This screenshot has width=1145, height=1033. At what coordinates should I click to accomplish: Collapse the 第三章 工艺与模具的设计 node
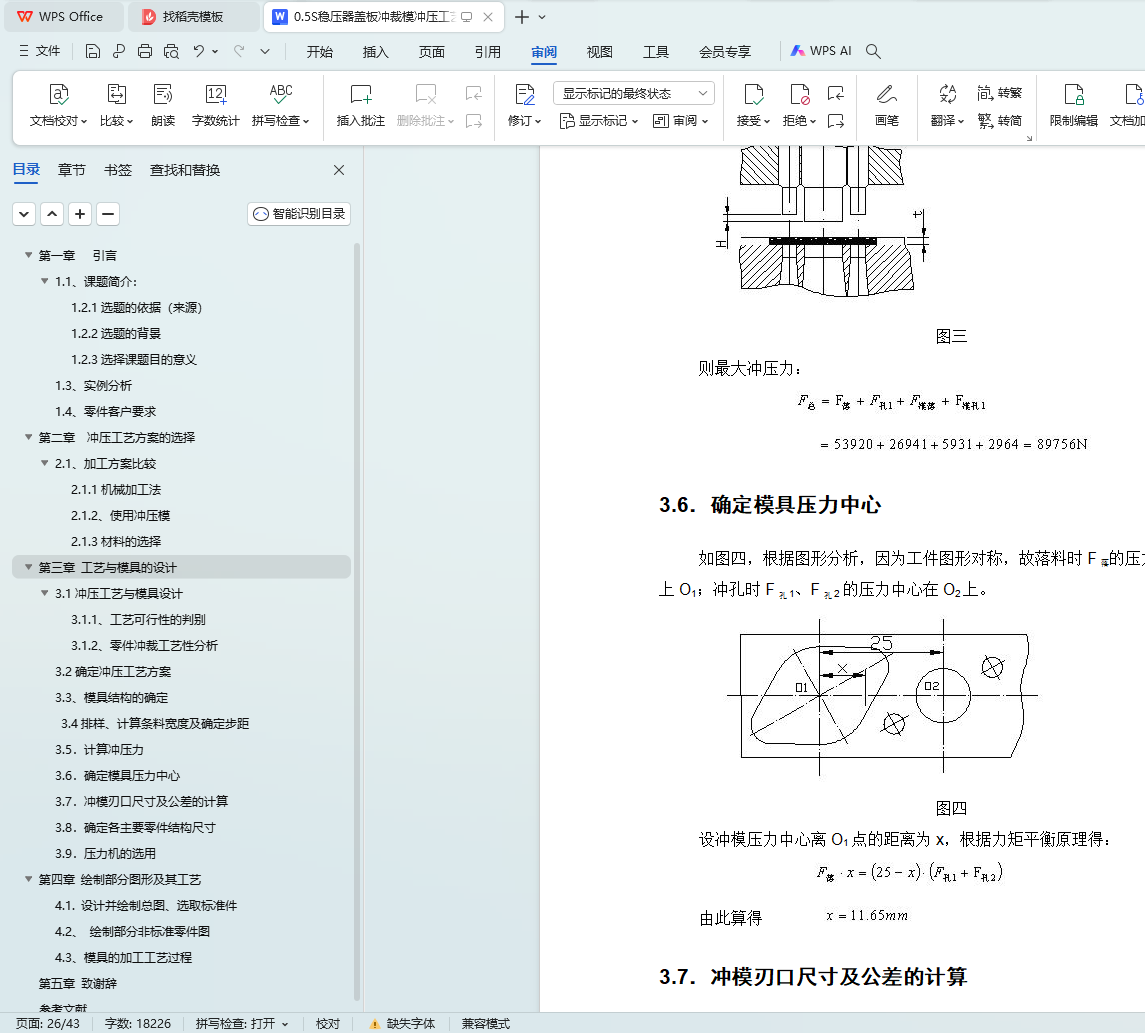28,567
